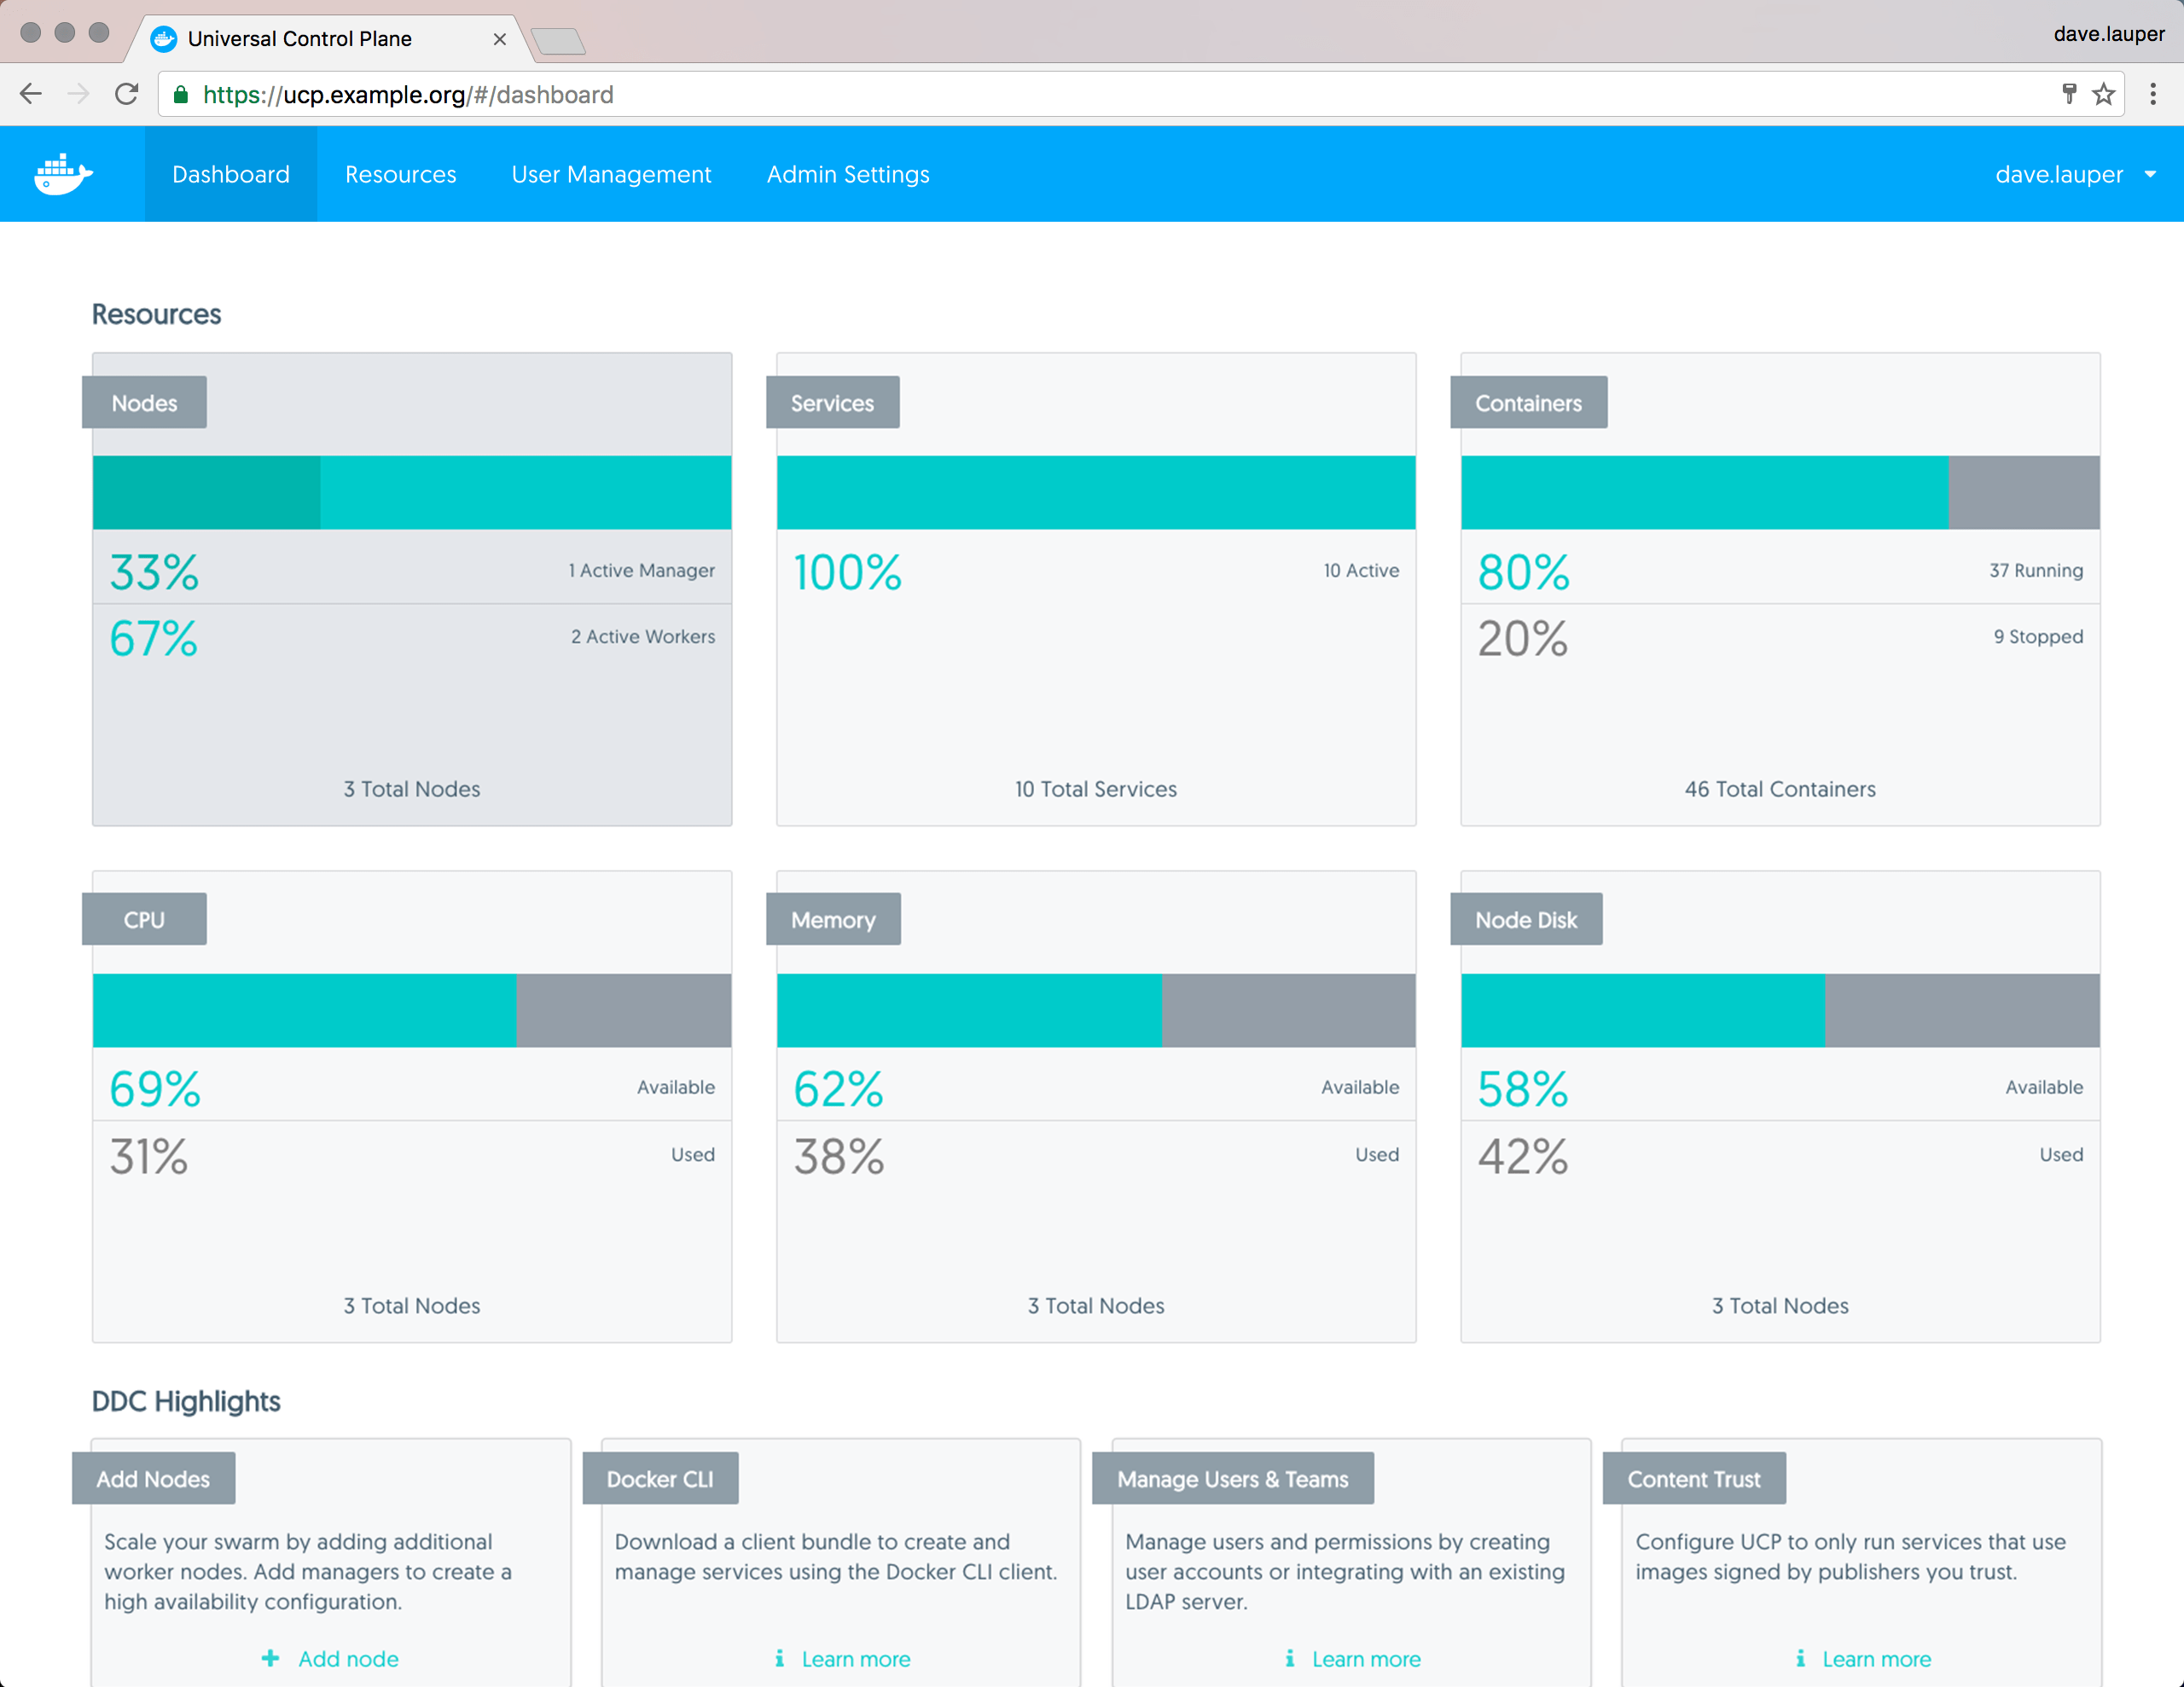This screenshot has width=2184, height=1687.
Task: Click the password key icon in the address bar
Action: click(x=2069, y=94)
